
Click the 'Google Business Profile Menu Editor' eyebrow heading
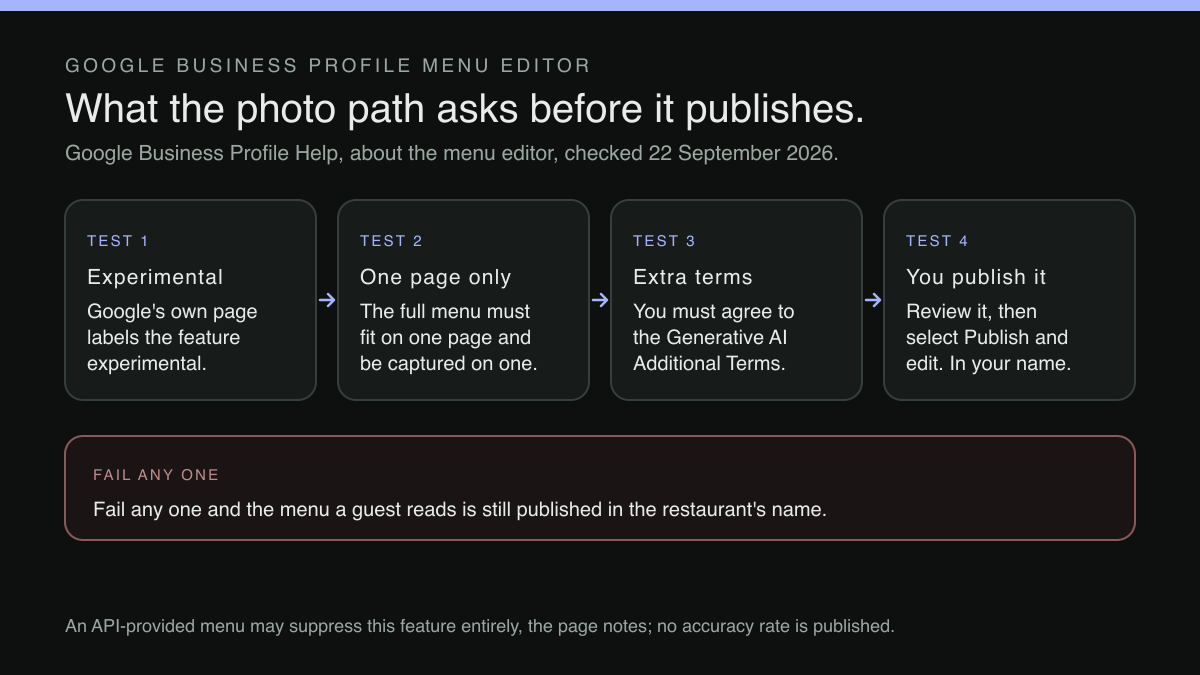tap(328, 66)
